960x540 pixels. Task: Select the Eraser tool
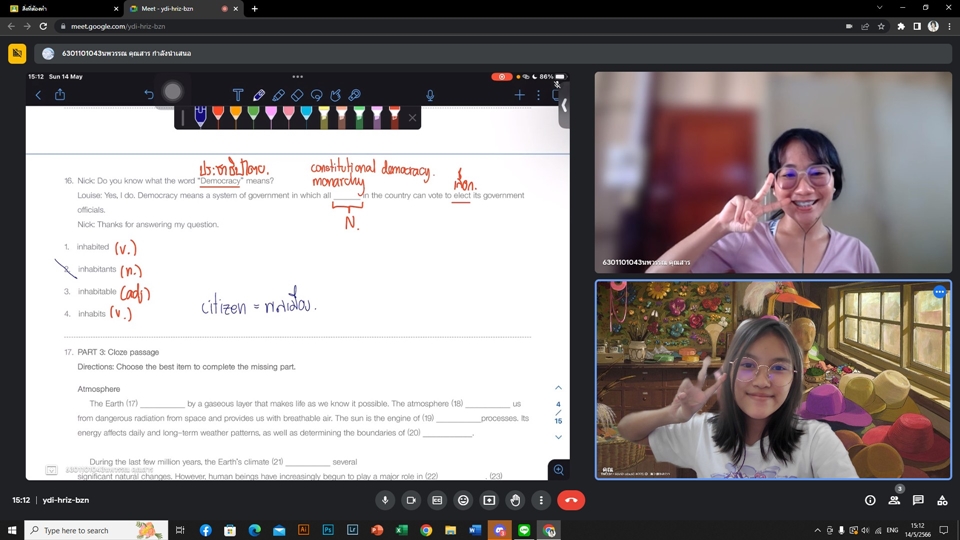tap(297, 95)
